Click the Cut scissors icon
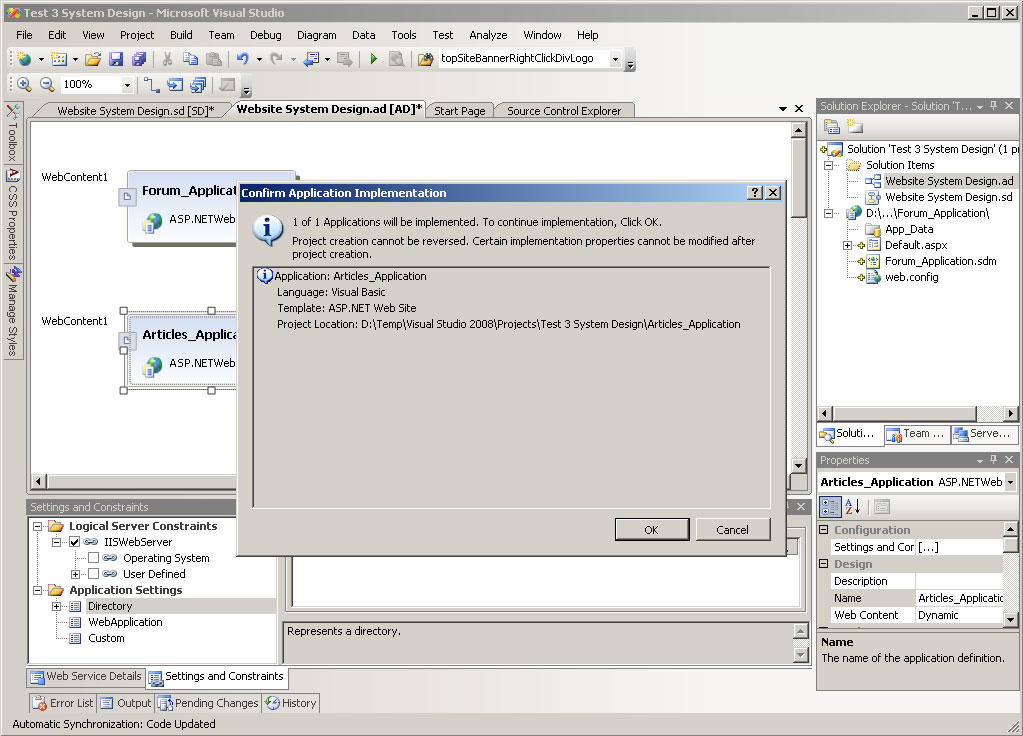The height and width of the screenshot is (736, 1023). click(x=168, y=59)
